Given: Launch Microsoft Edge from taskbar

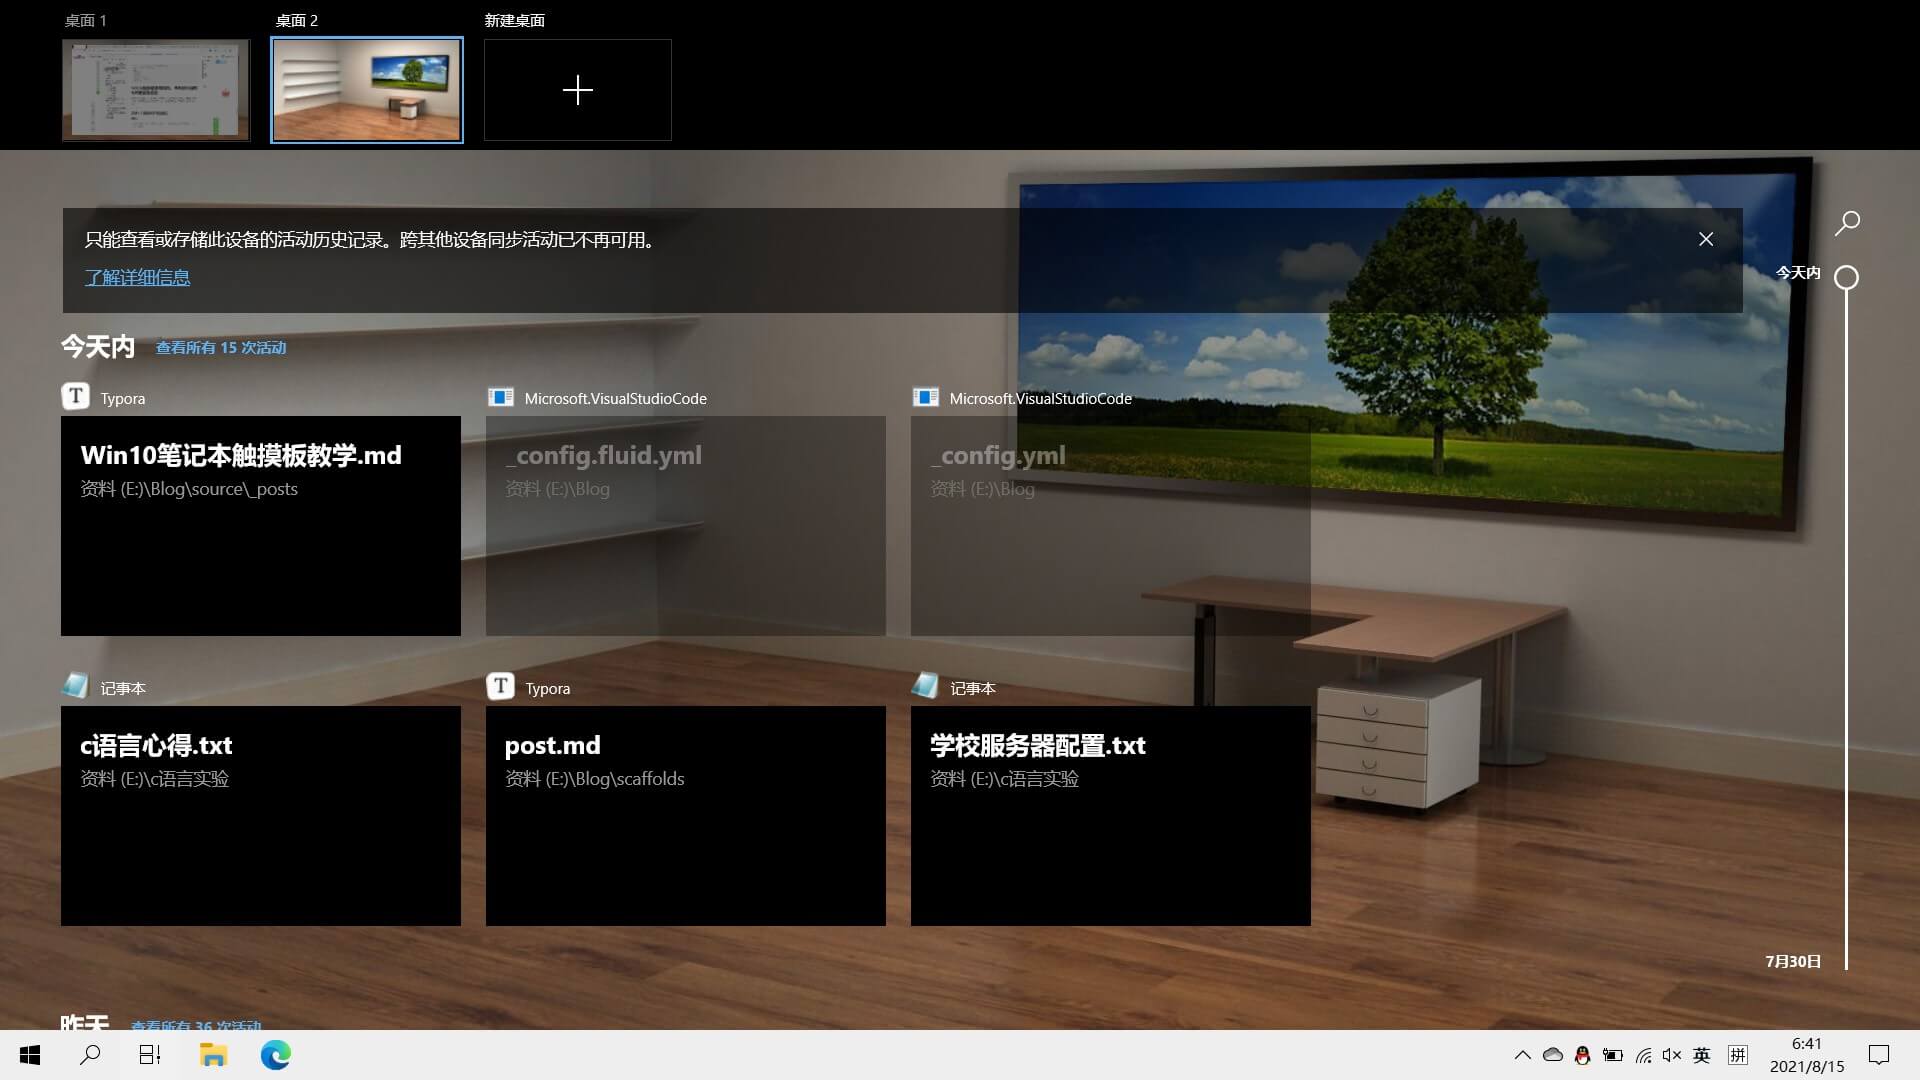Looking at the screenshot, I should [x=276, y=1055].
